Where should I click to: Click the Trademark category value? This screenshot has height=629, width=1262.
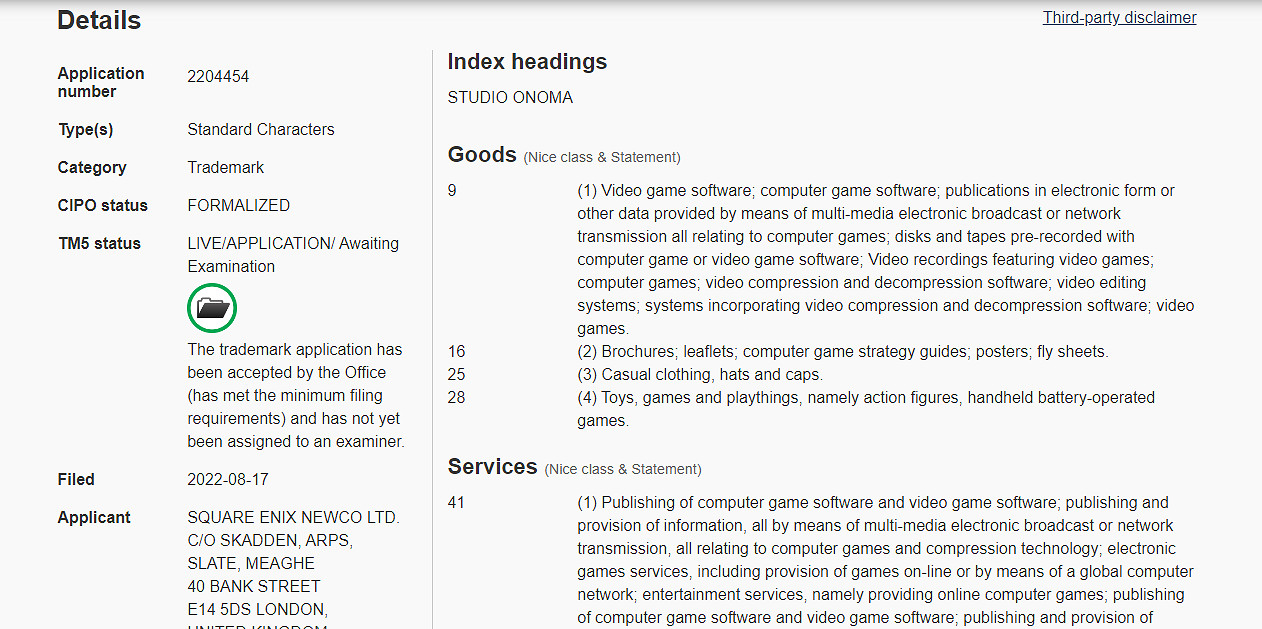pyautogui.click(x=226, y=167)
